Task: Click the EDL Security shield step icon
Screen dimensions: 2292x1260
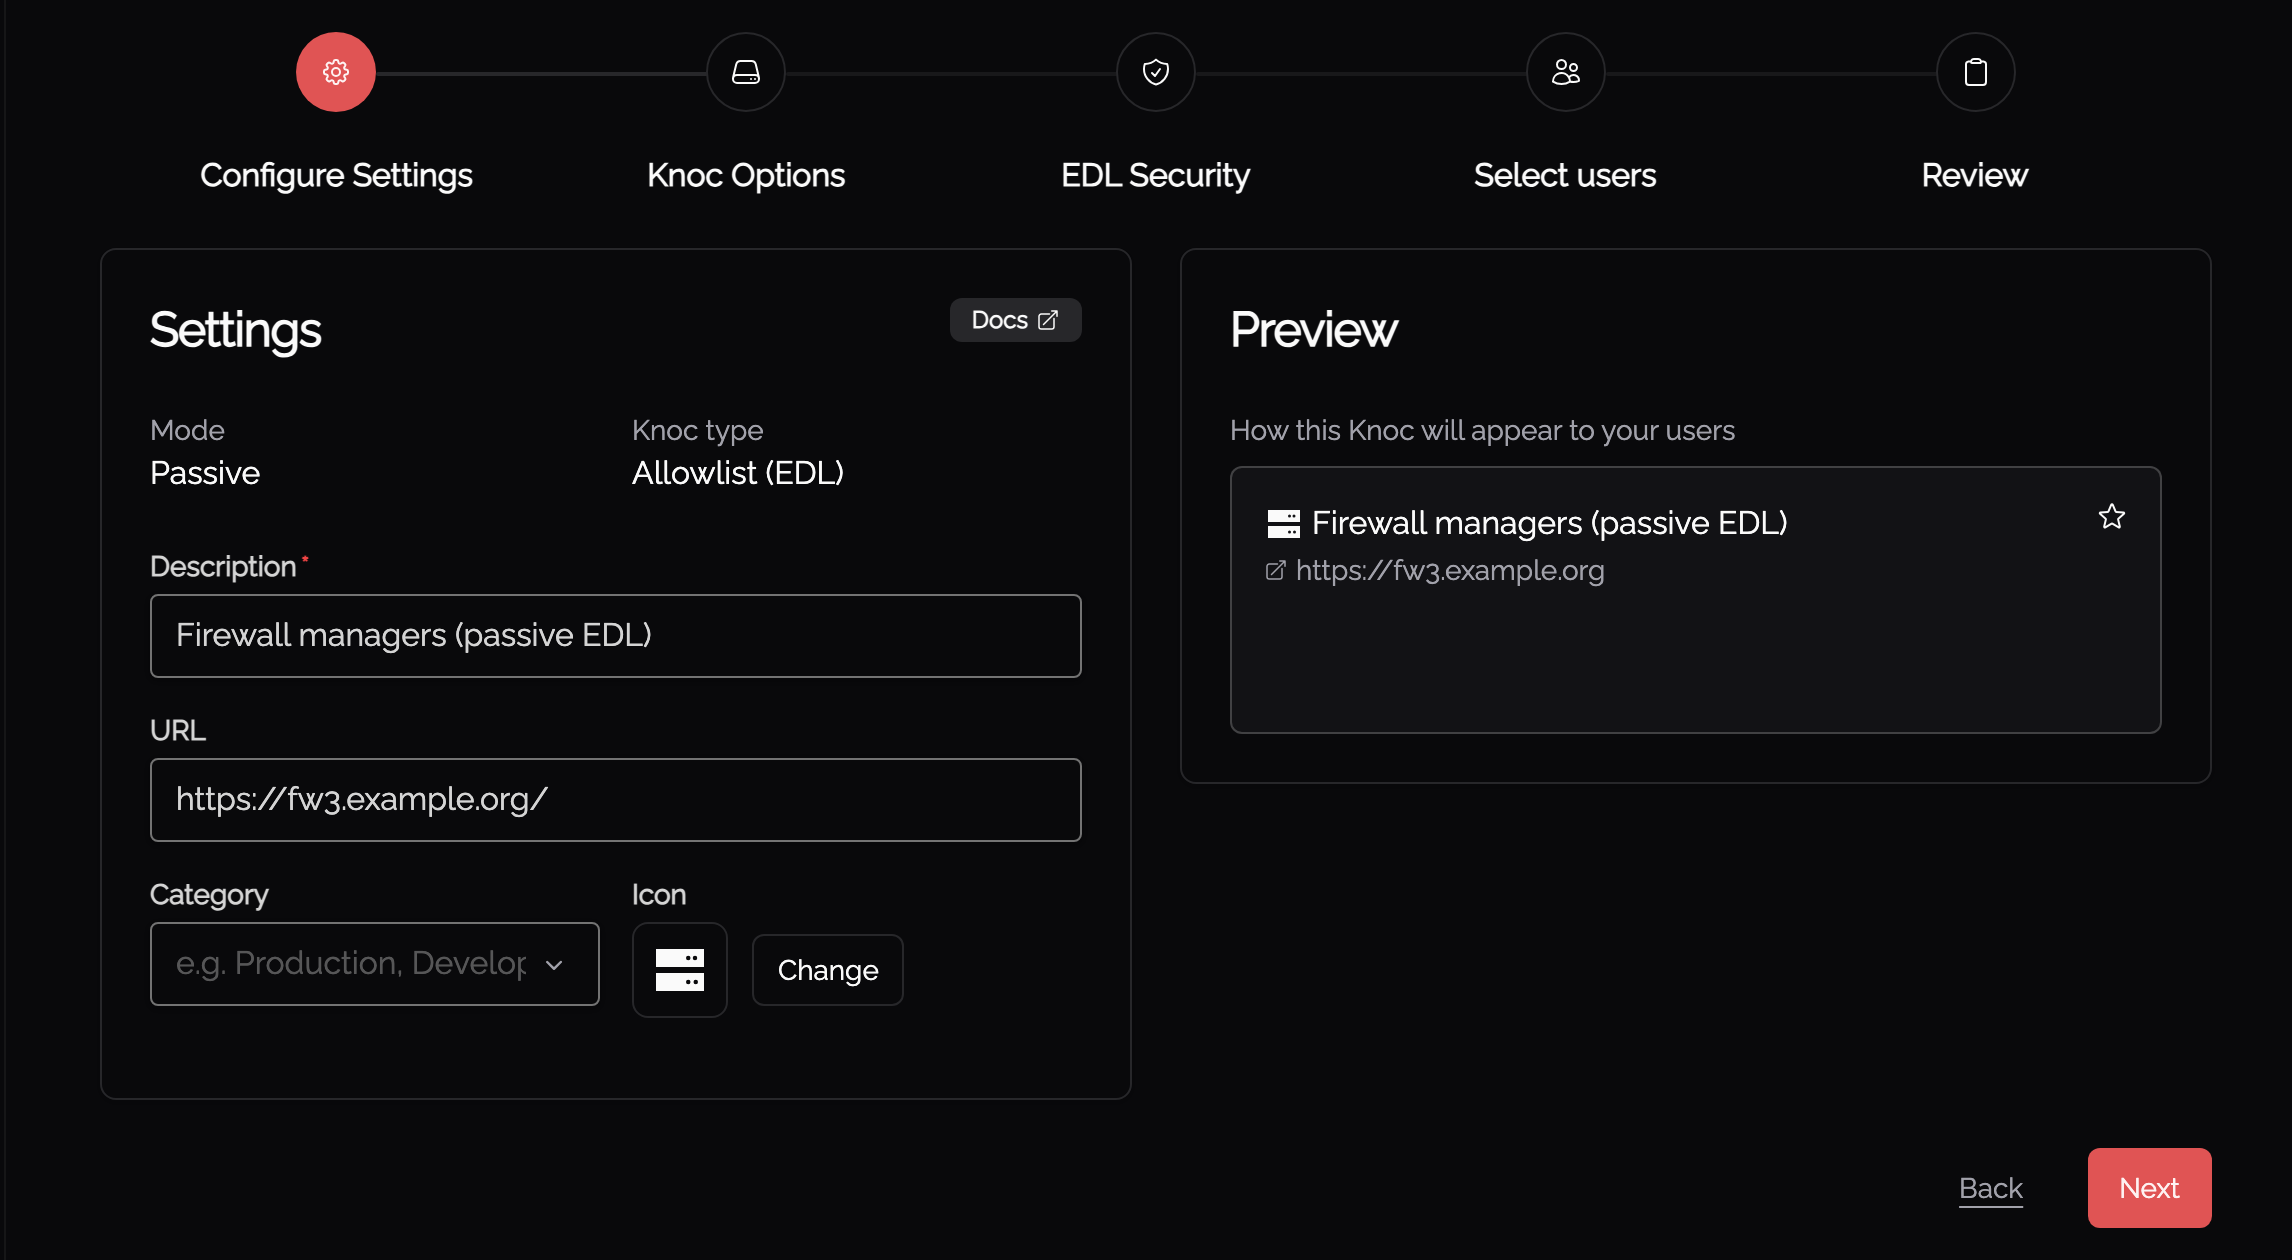Action: pos(1156,72)
